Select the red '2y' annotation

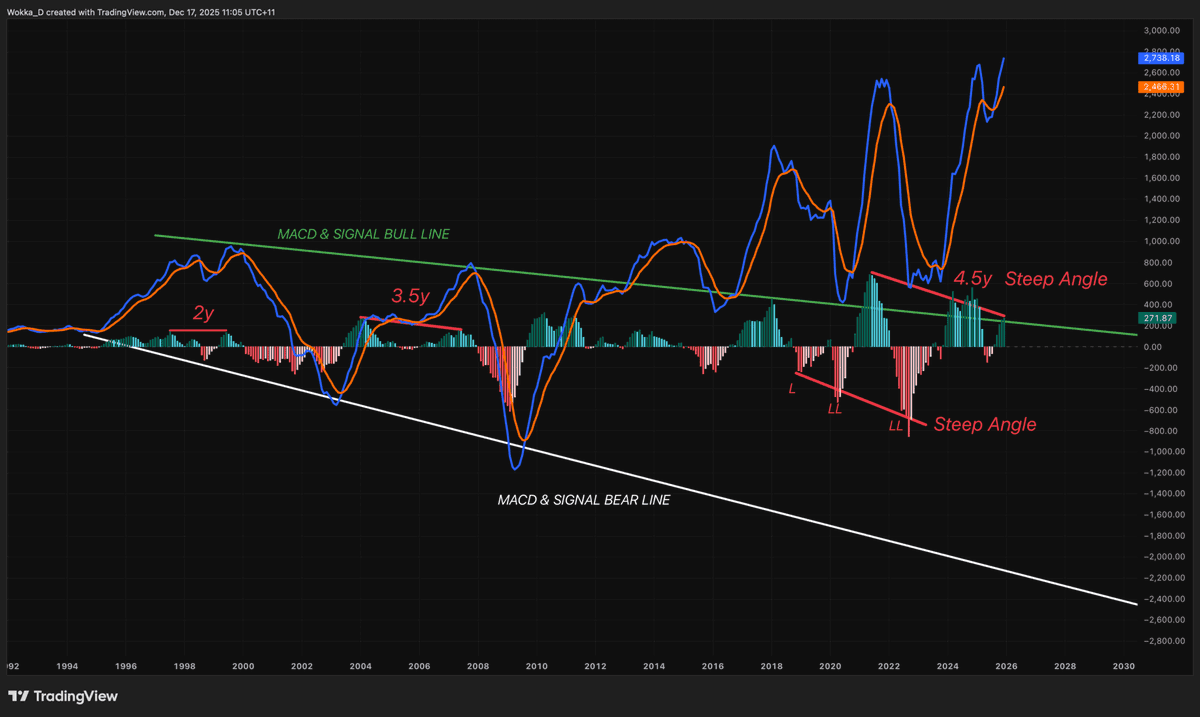click(203, 314)
